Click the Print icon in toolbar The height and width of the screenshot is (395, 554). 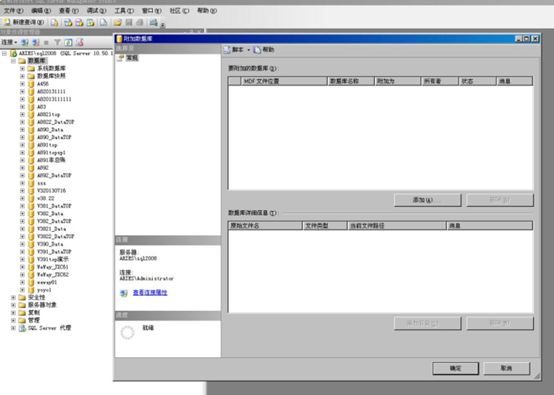point(140,23)
